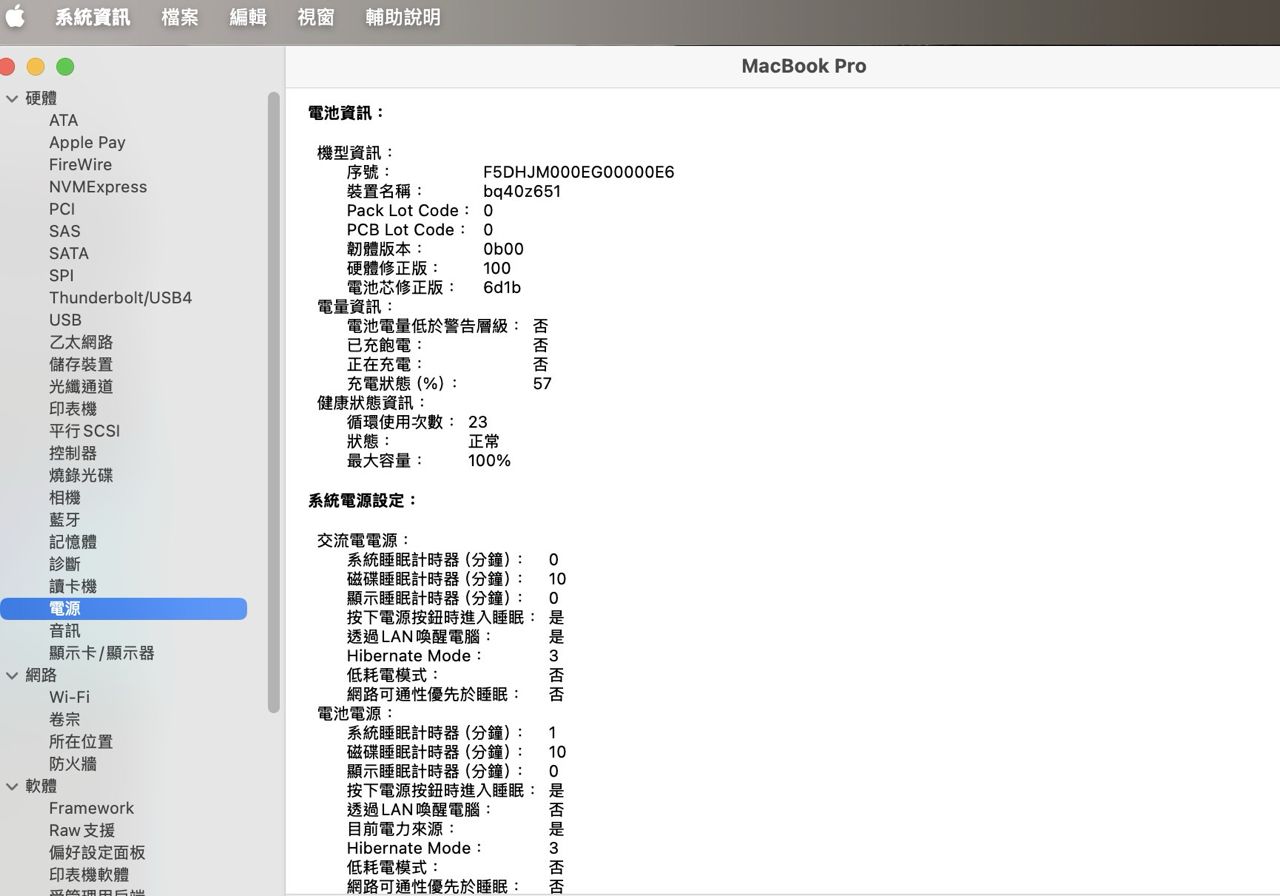Viewport: 1280px width, 896px height.
Task: Open the 輔助說明 menu
Action: point(402,17)
